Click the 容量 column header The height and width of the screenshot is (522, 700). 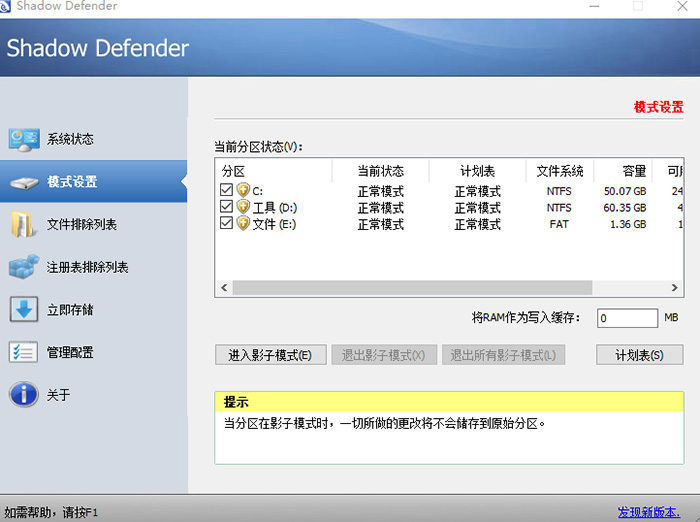(x=623, y=171)
